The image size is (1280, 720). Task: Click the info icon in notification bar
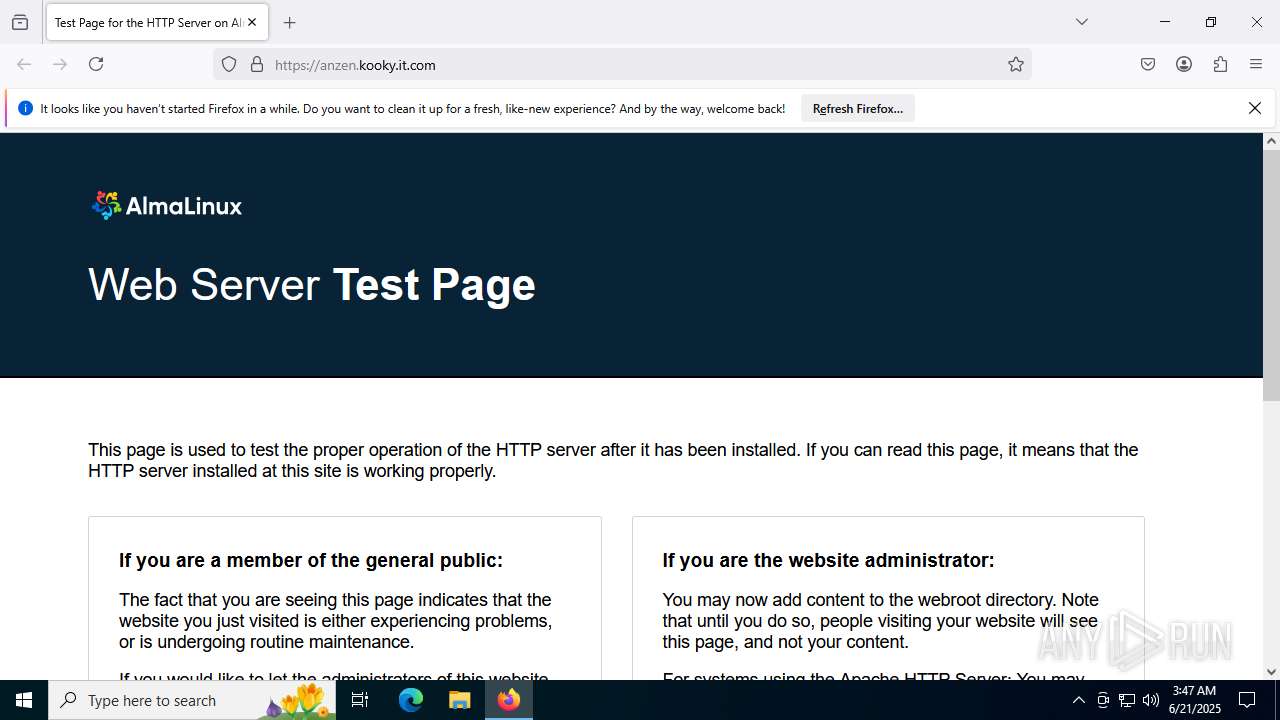[x=25, y=108]
